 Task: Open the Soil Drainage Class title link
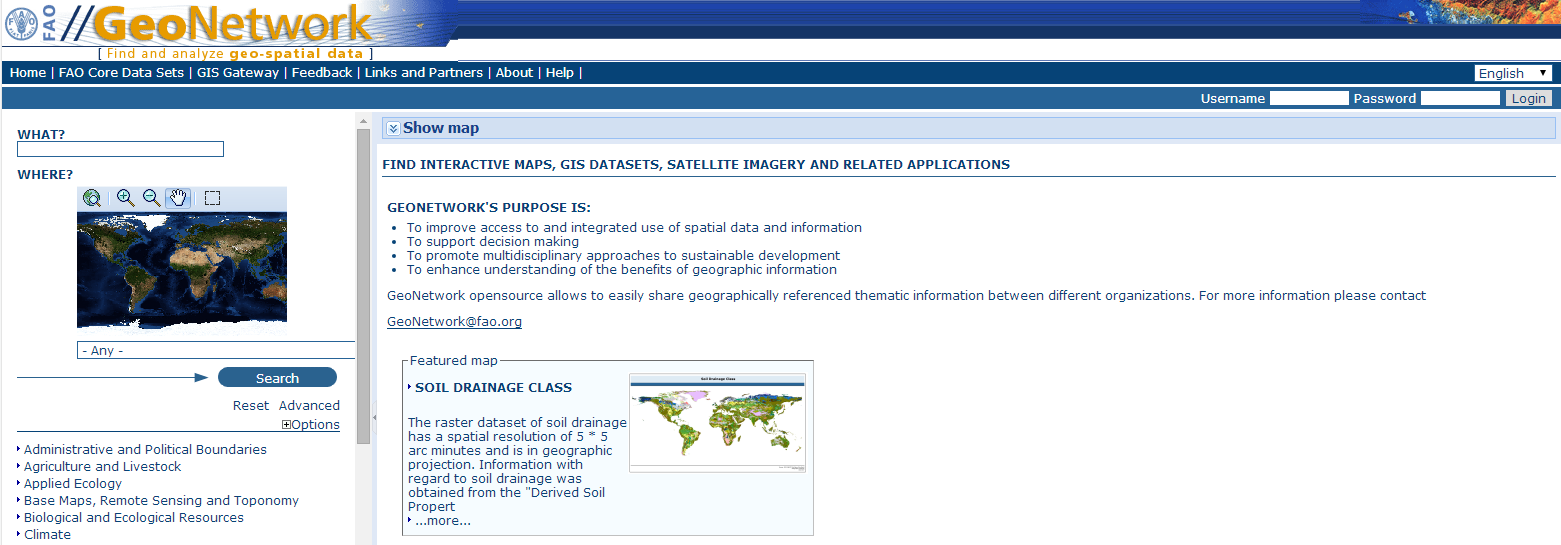(494, 388)
